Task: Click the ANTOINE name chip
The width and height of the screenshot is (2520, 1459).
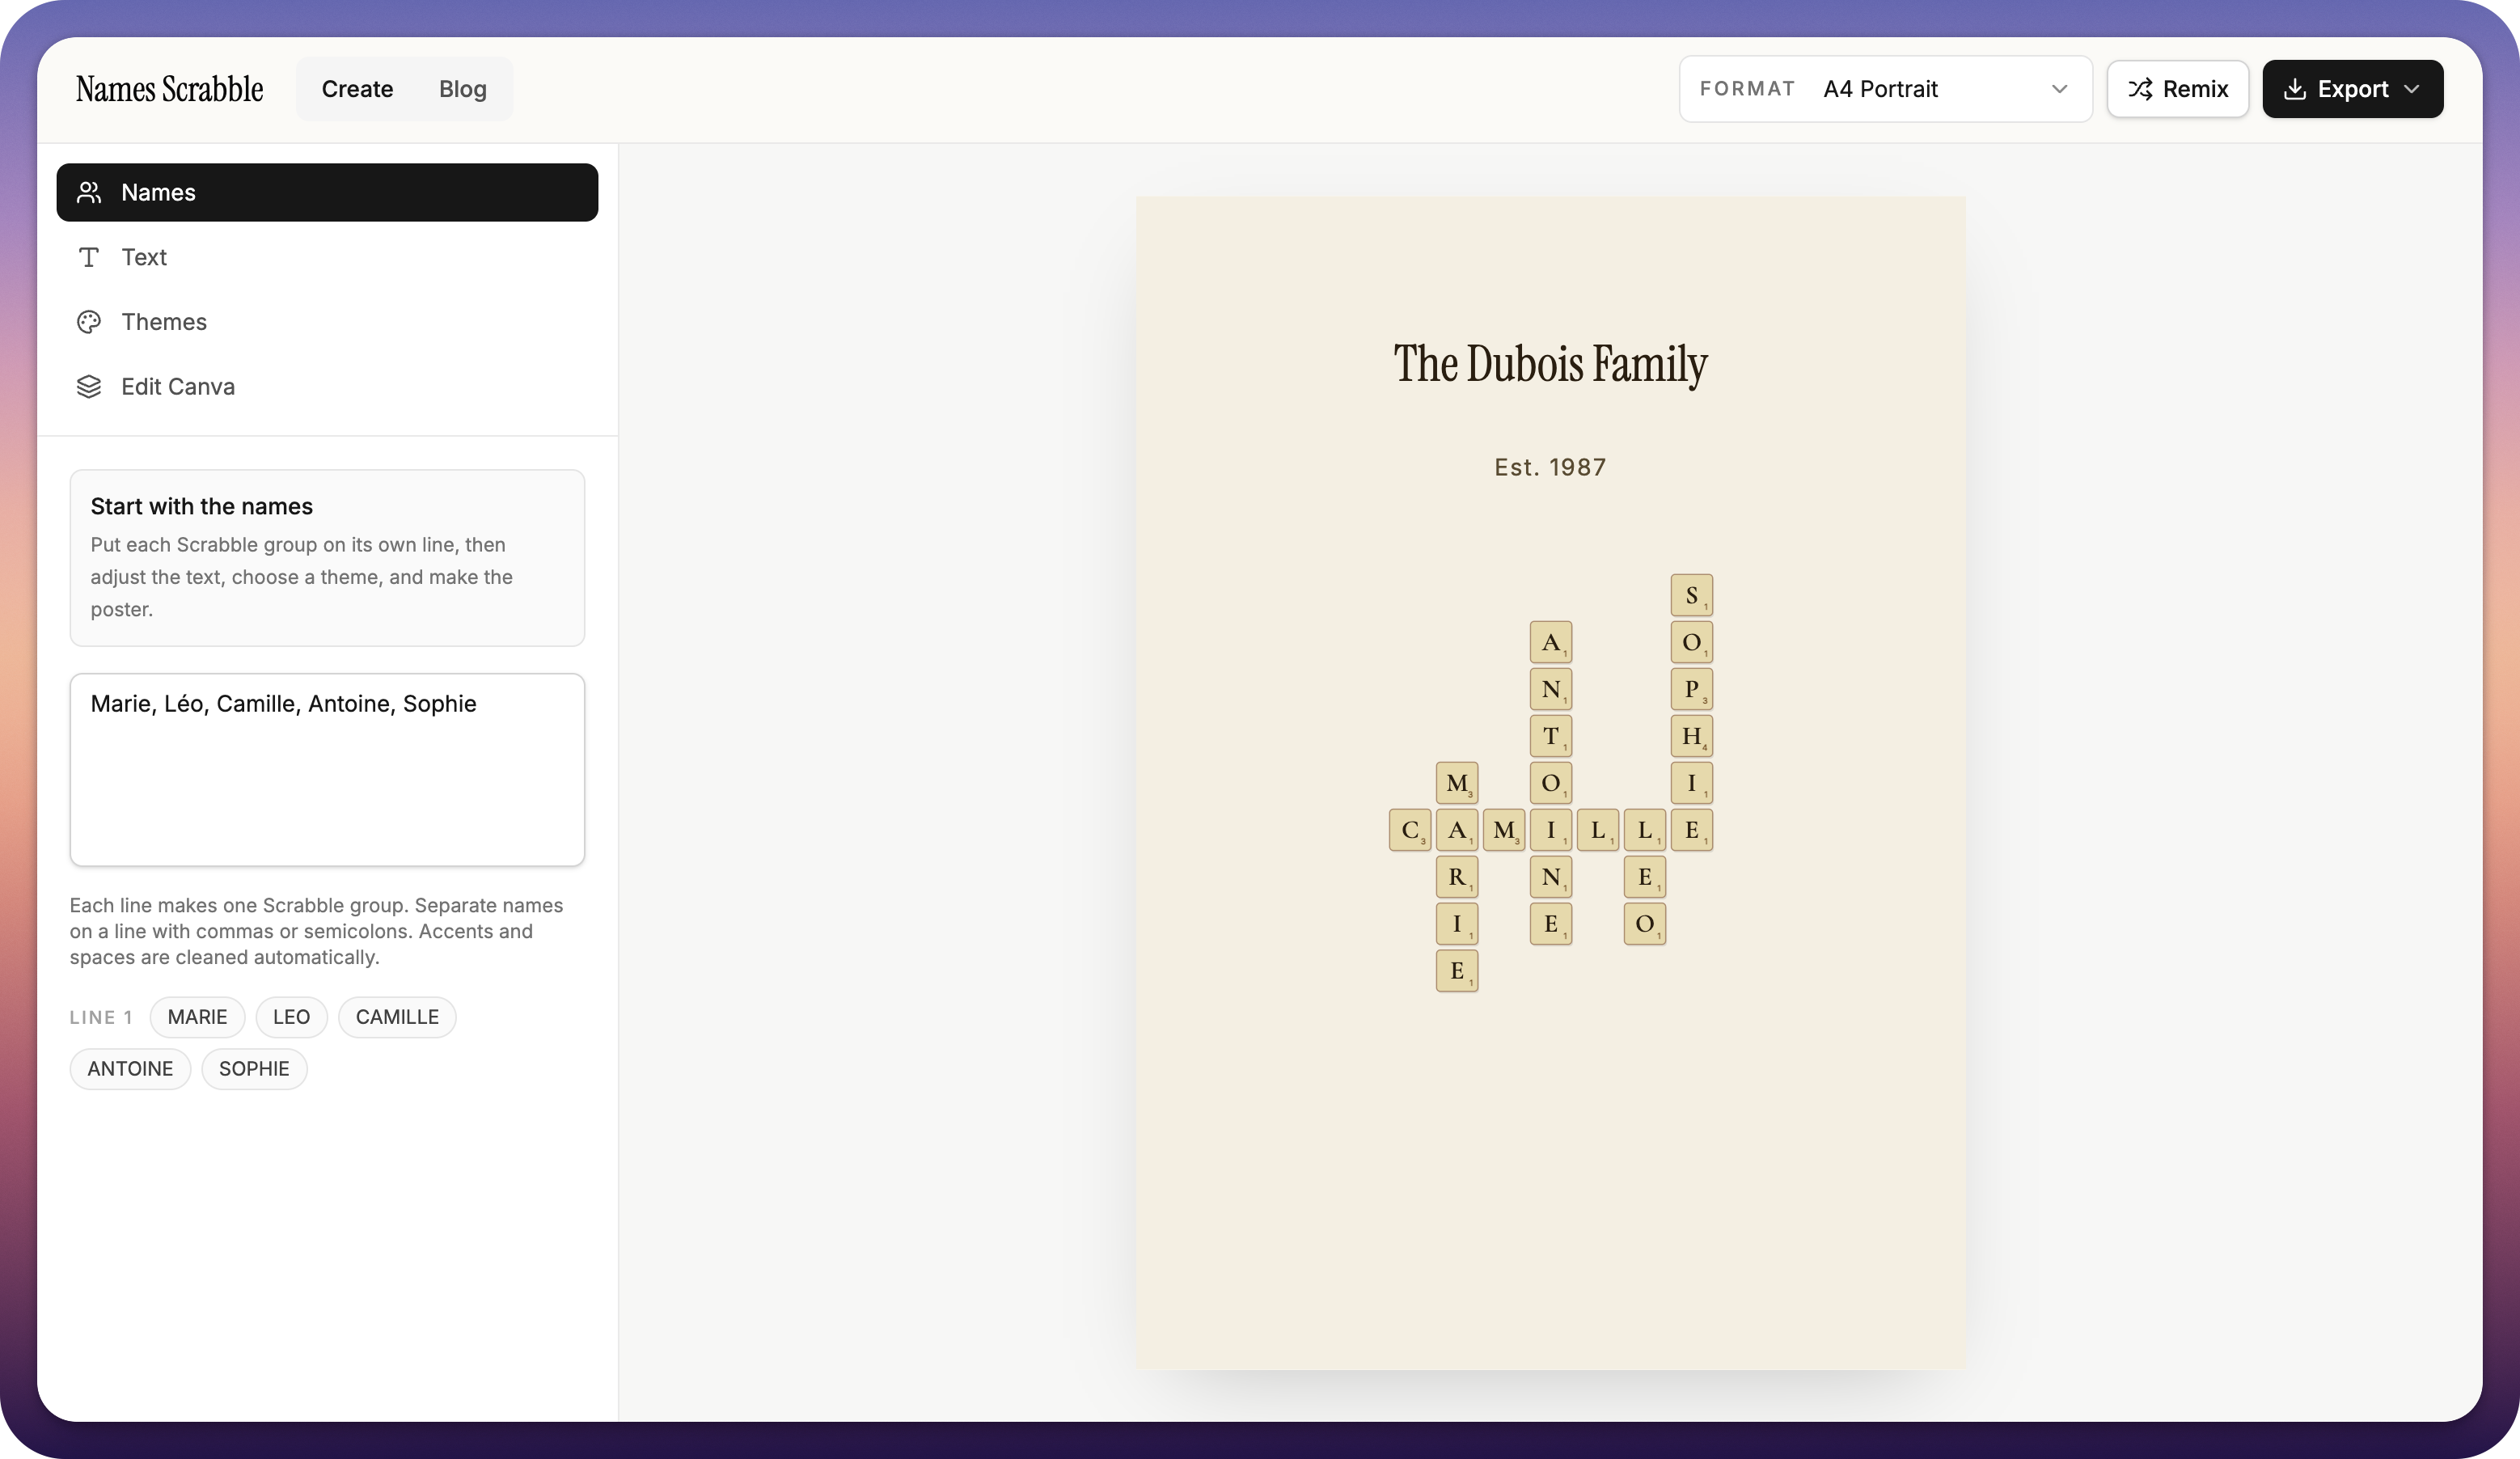Action: 130,1069
